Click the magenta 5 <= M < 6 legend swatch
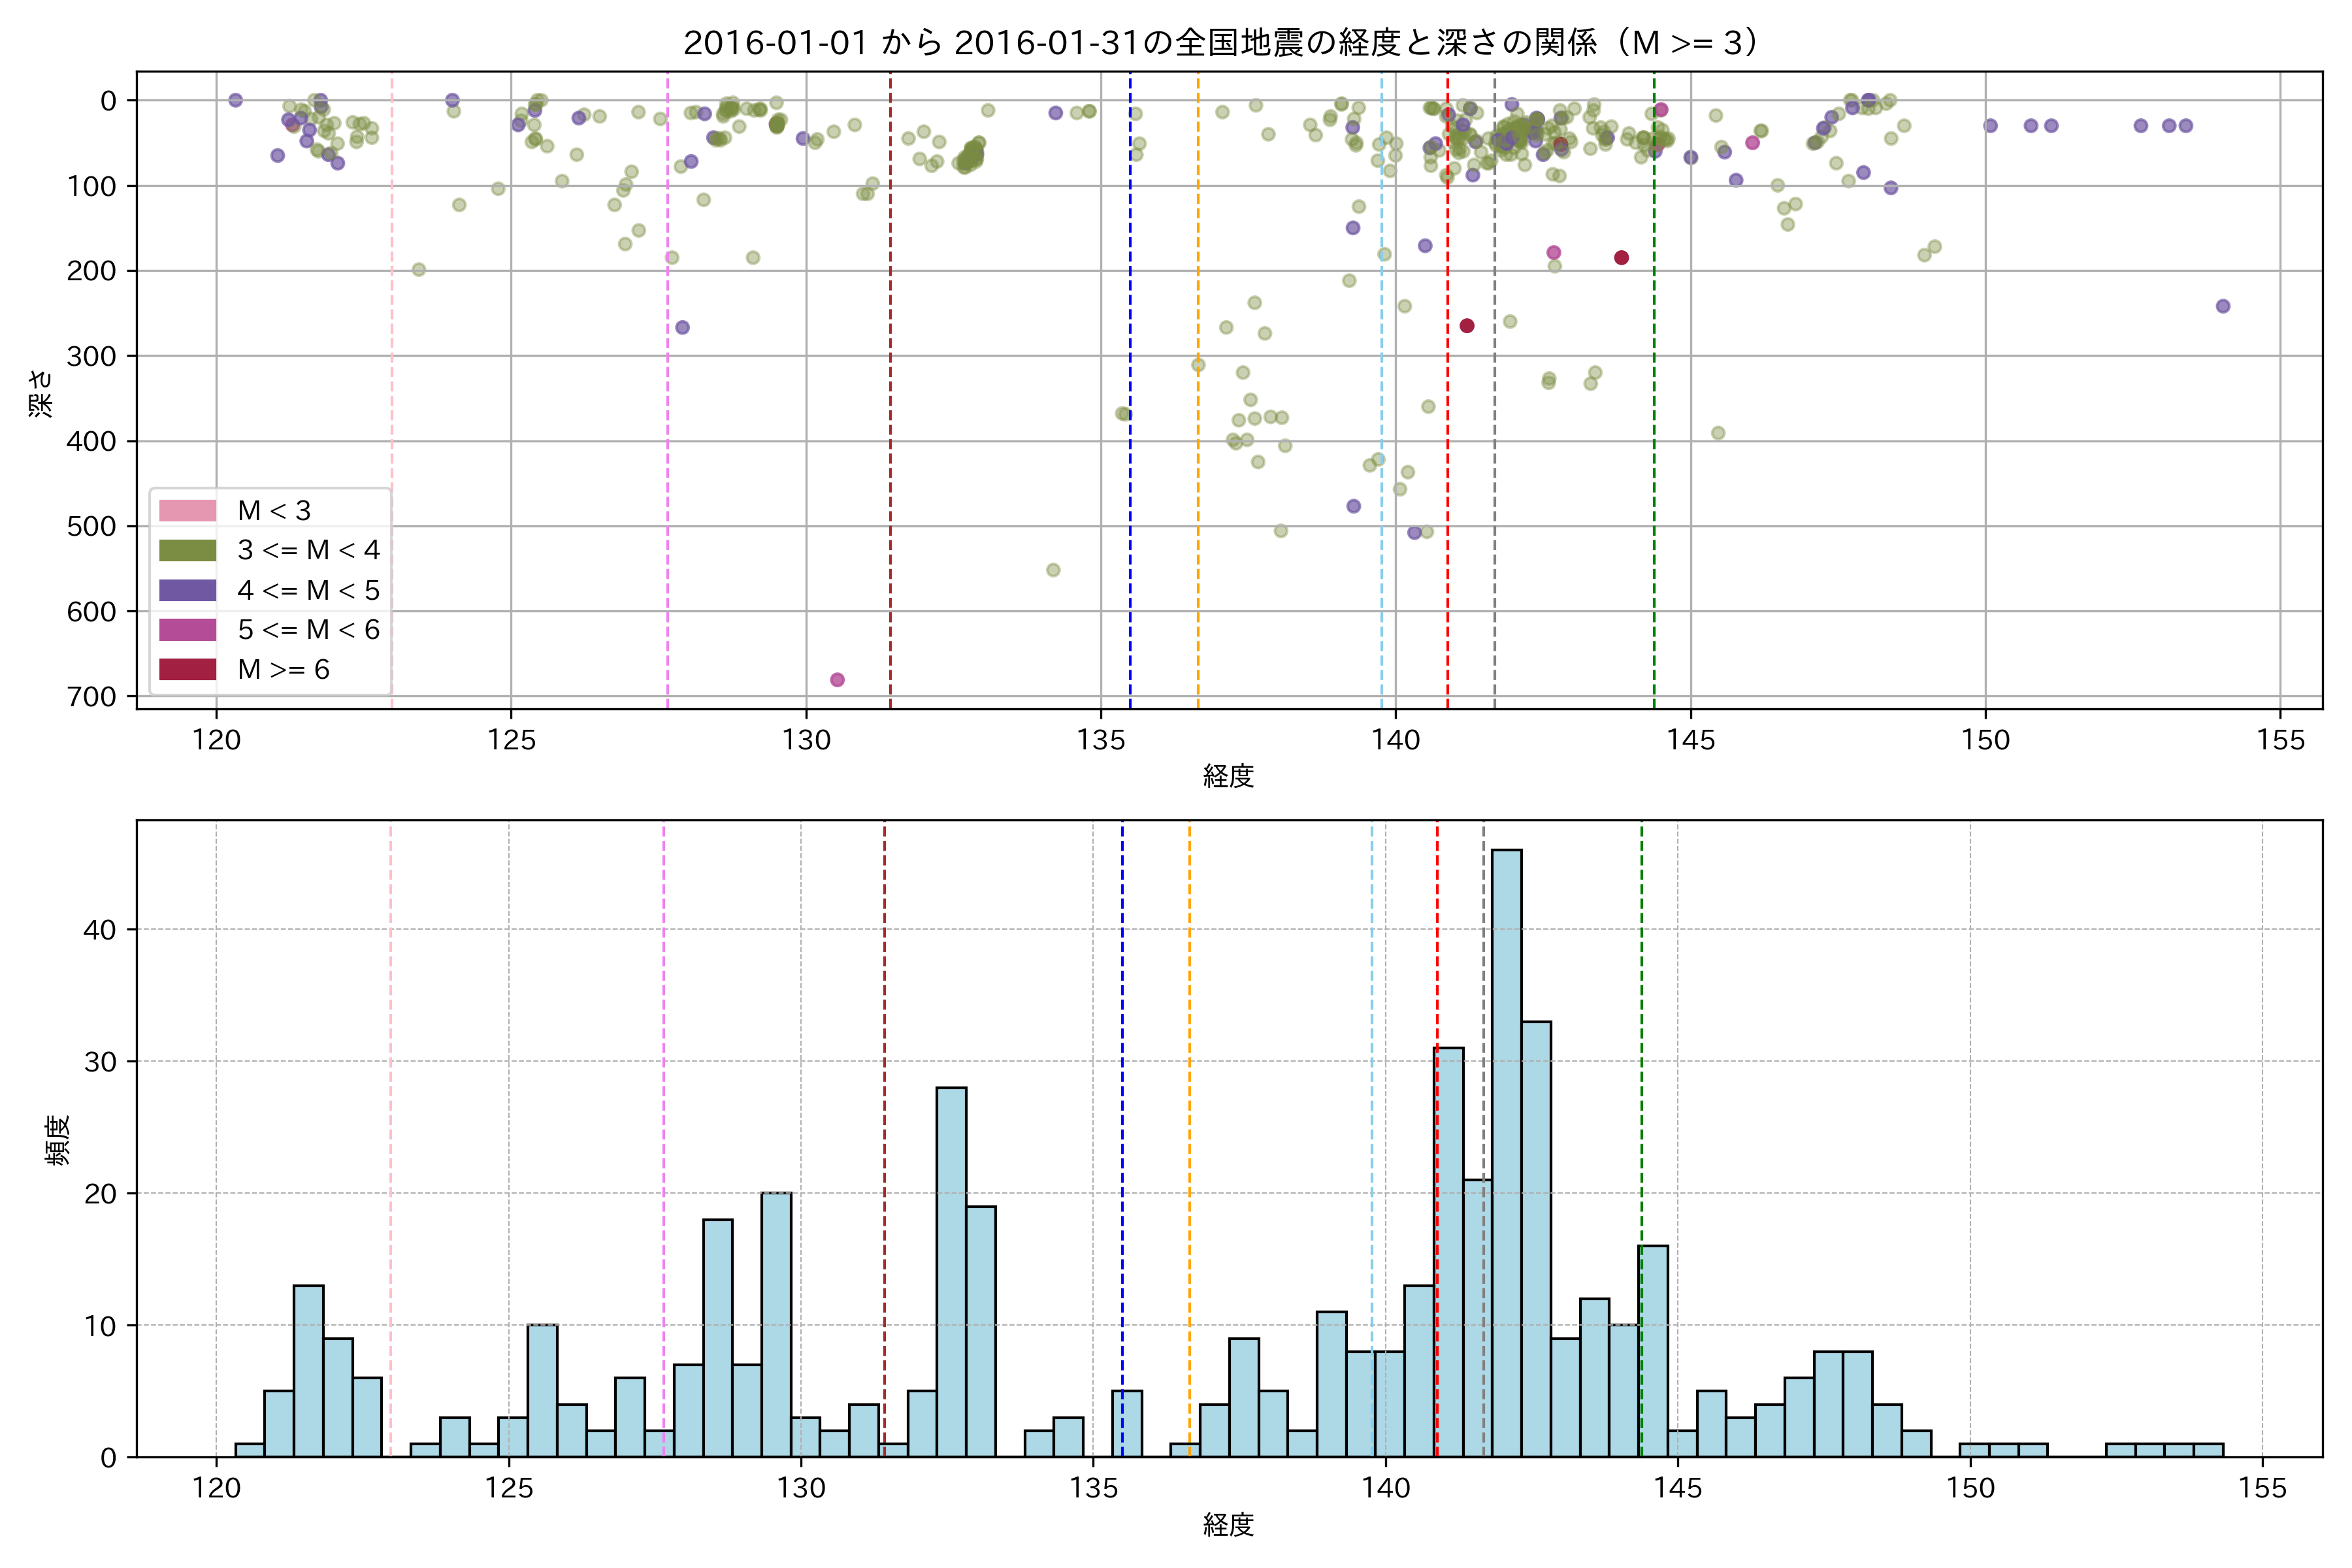Viewport: 2352px width, 1568px height. tap(187, 630)
